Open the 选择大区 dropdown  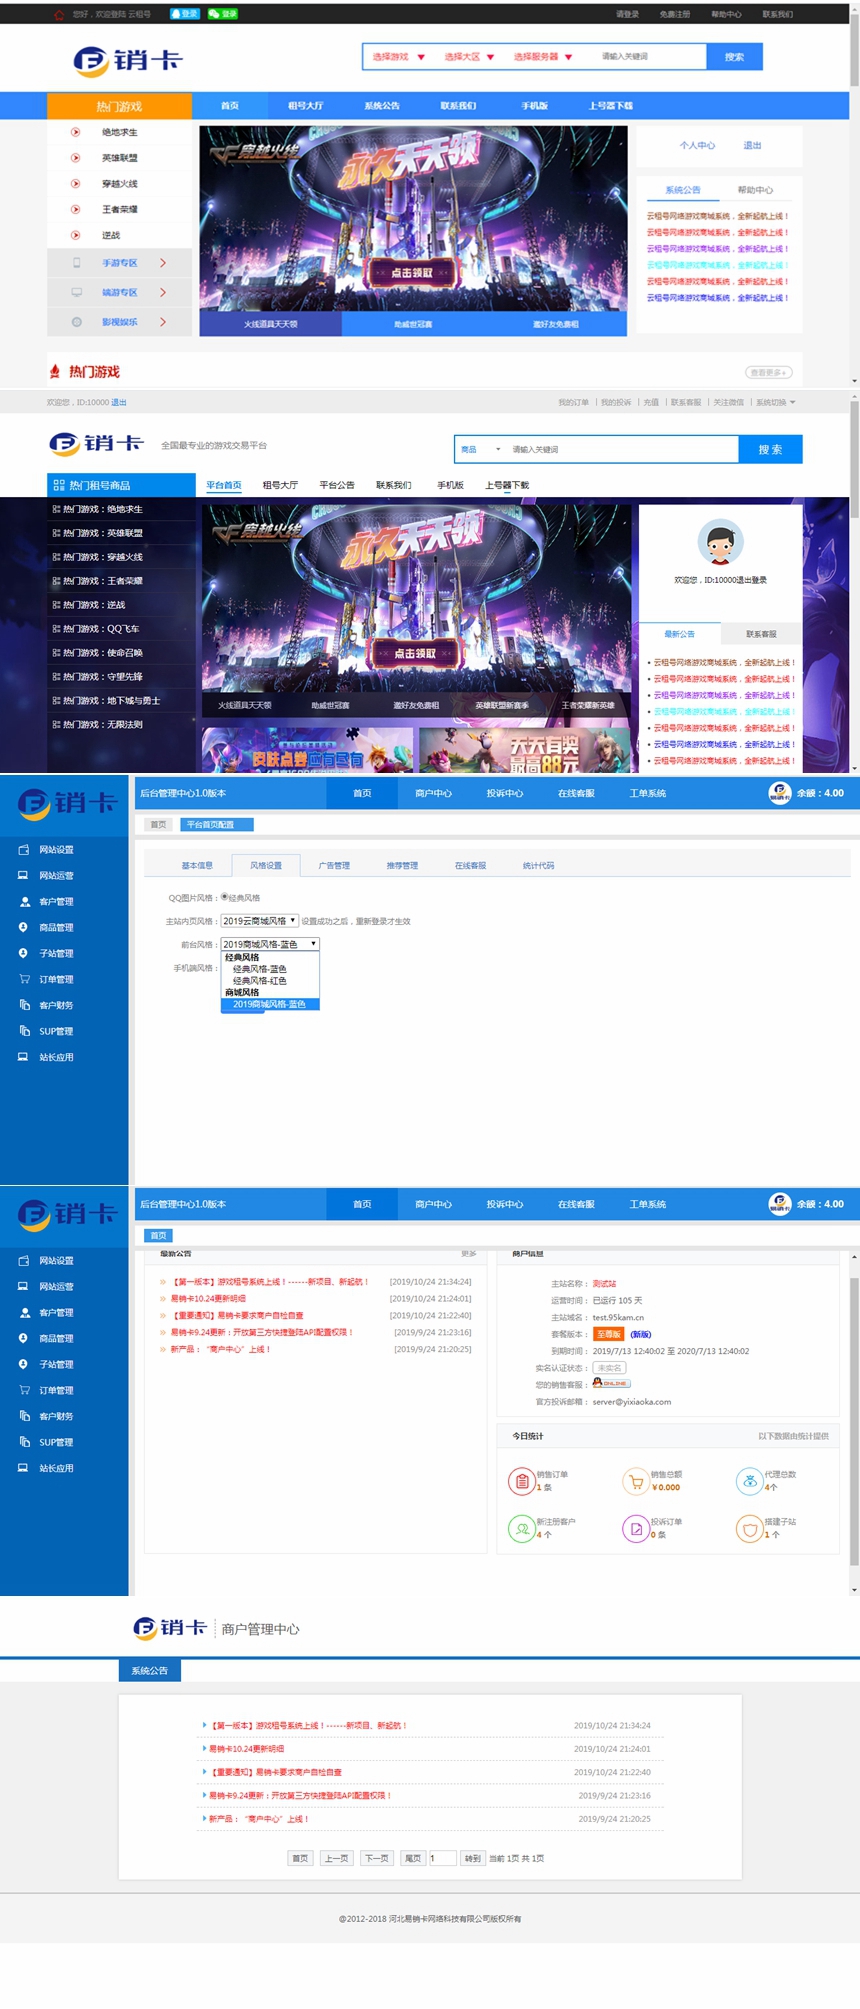pos(469,57)
